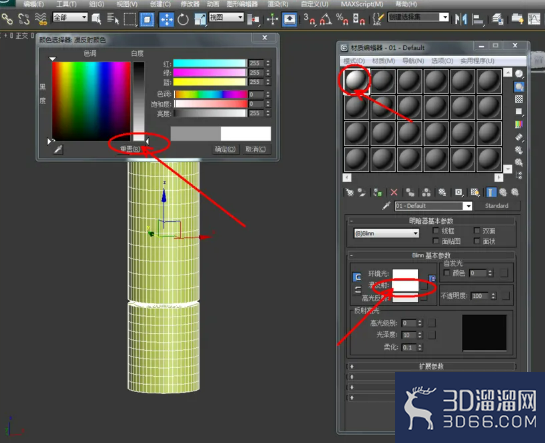
Task: Toggle the Spinner Snap icon
Action: pyautogui.click(x=359, y=19)
